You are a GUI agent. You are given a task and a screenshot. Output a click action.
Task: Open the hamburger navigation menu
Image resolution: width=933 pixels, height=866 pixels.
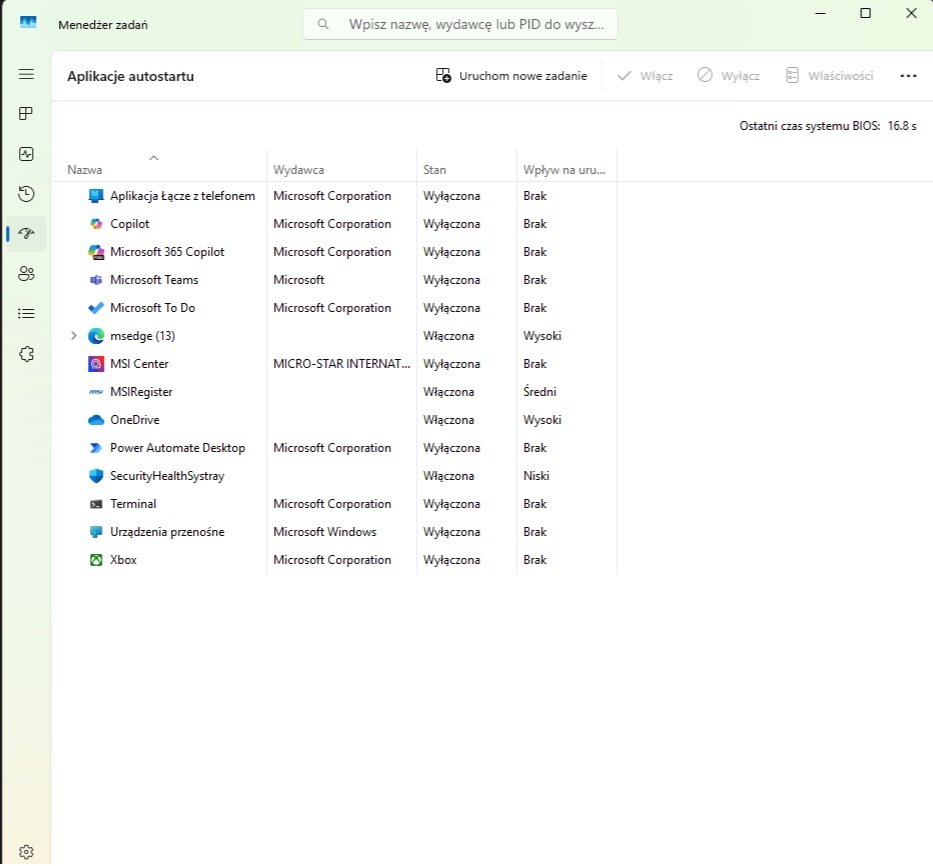click(26, 74)
